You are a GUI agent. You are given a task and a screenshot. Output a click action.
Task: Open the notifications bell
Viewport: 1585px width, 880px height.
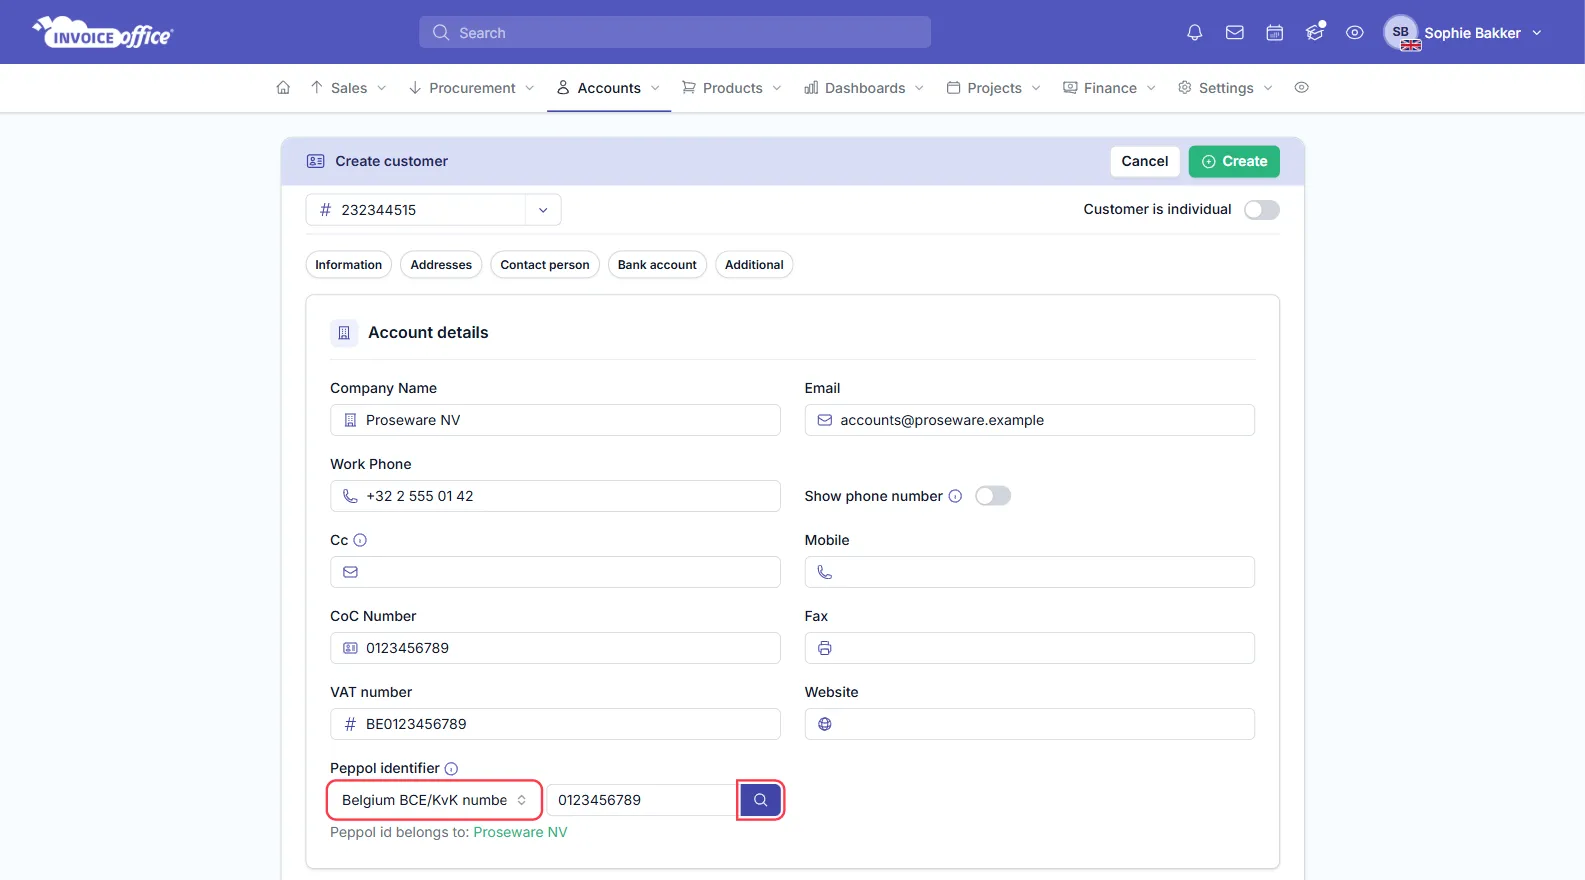1194,33
